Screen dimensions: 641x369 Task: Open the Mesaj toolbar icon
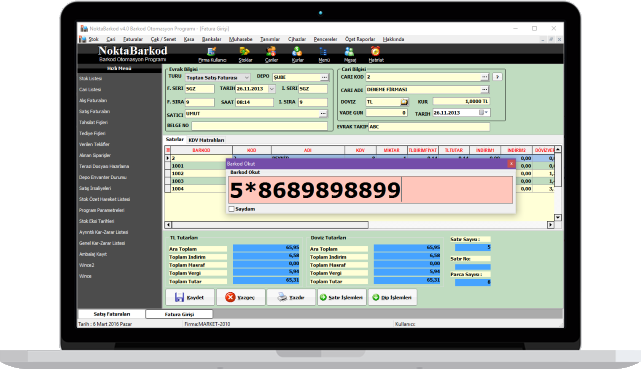(x=350, y=54)
